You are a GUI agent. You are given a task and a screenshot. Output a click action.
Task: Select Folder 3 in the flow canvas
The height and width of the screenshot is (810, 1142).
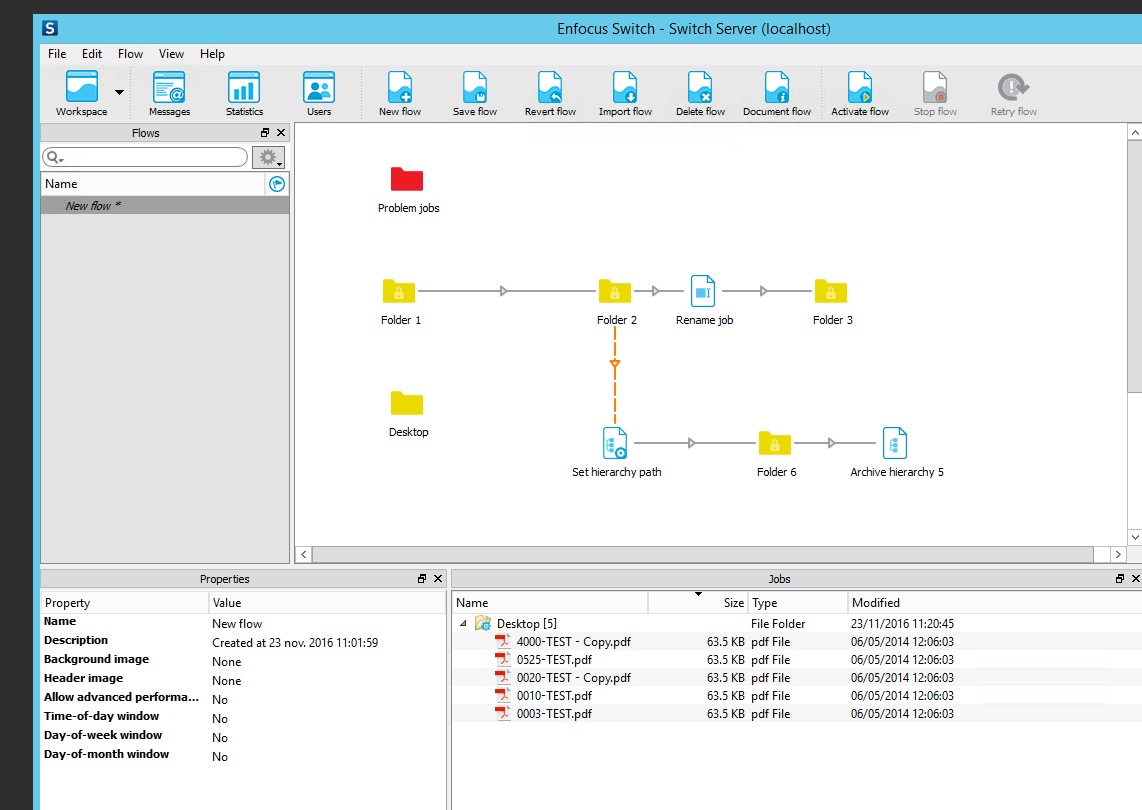point(830,291)
